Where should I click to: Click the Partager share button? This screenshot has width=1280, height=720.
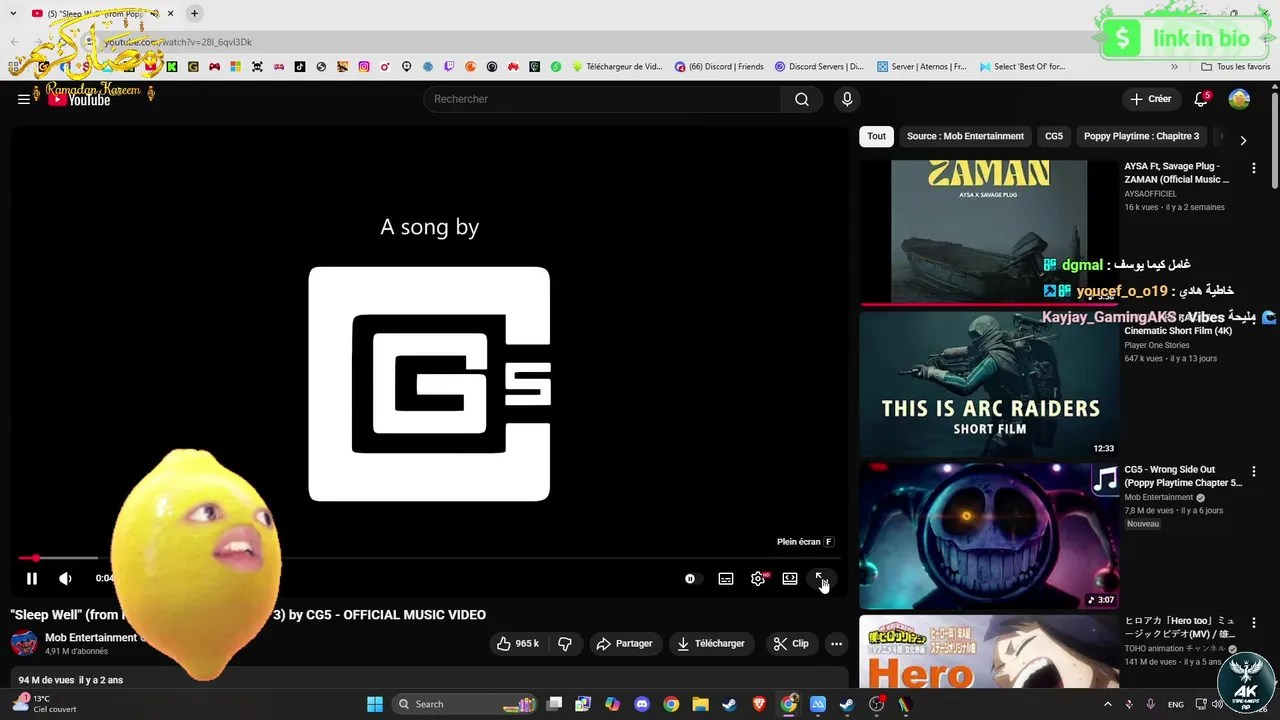624,644
